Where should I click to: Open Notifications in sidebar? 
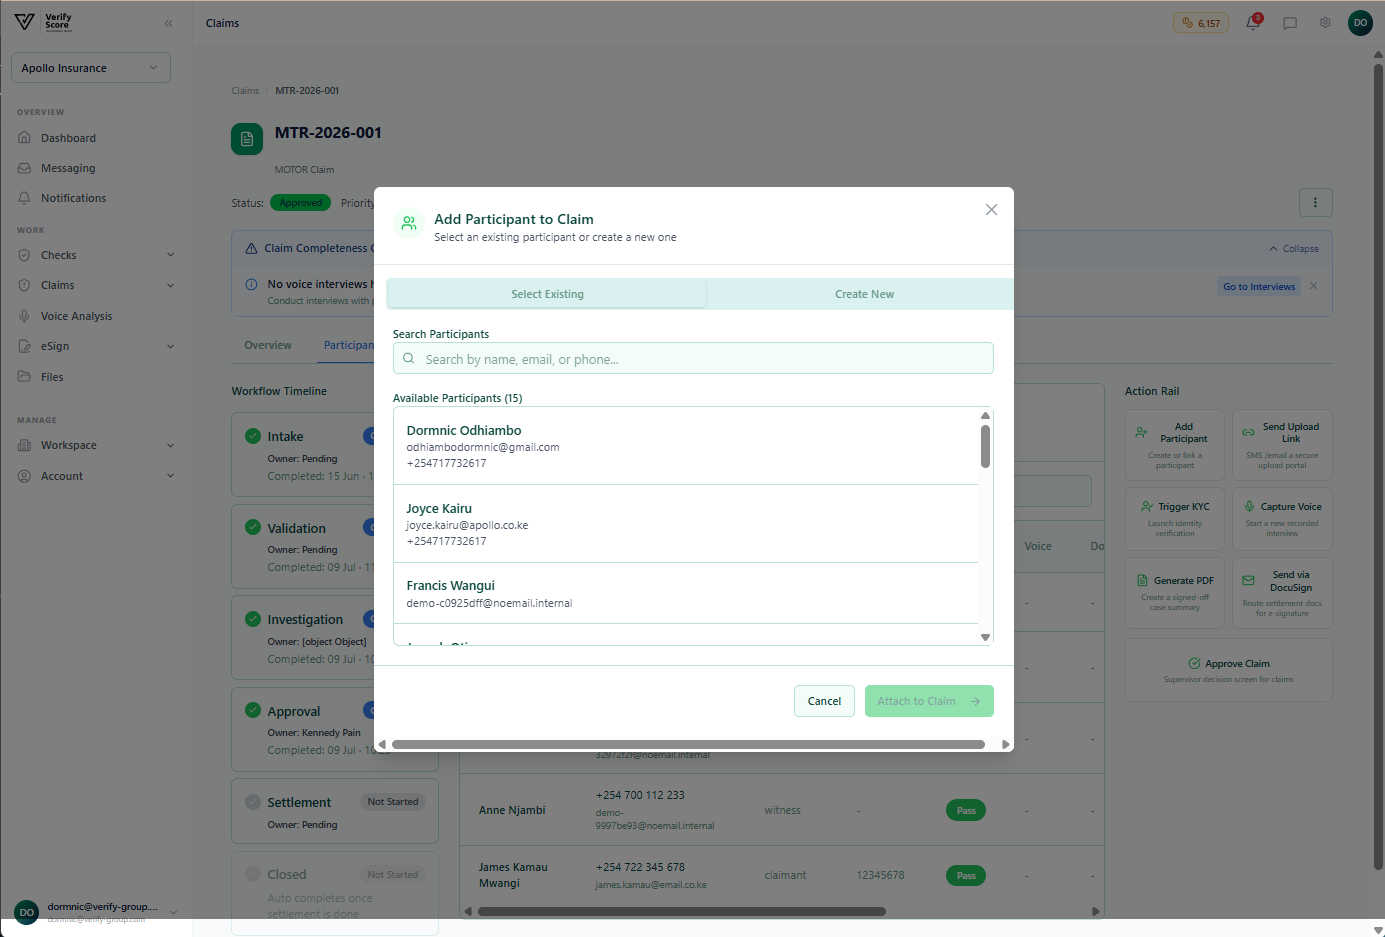tap(73, 198)
